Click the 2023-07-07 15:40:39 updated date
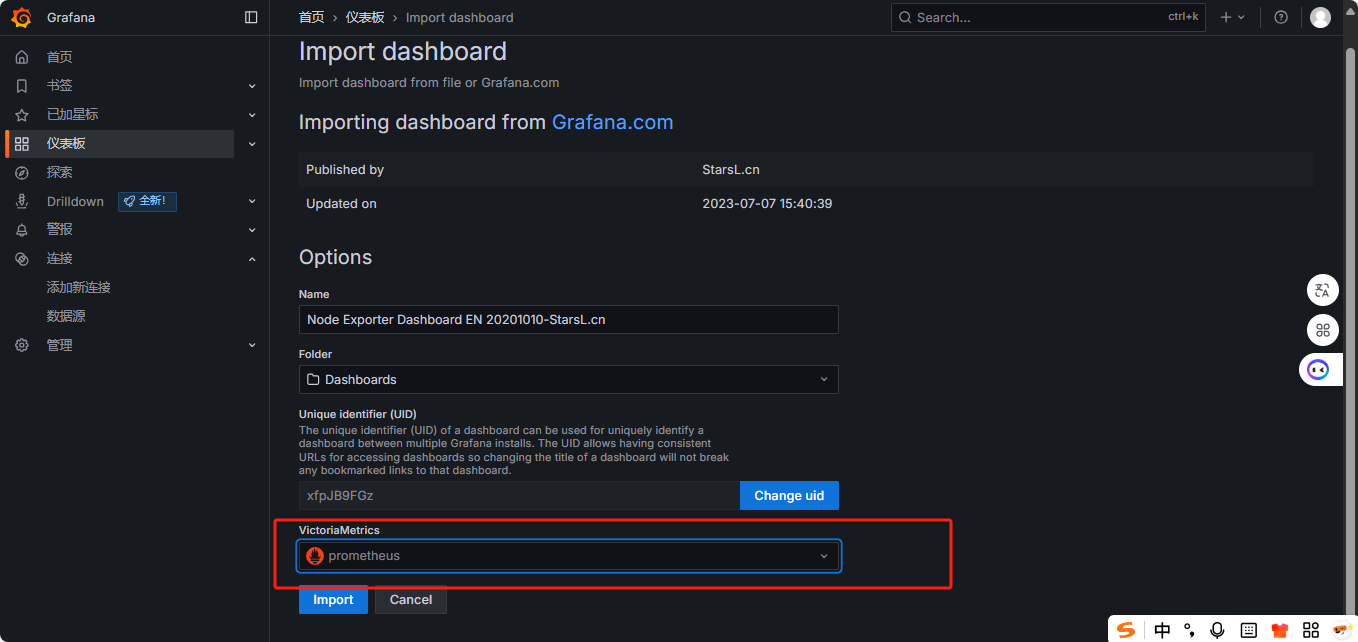This screenshot has height=642, width=1358. tap(767, 204)
